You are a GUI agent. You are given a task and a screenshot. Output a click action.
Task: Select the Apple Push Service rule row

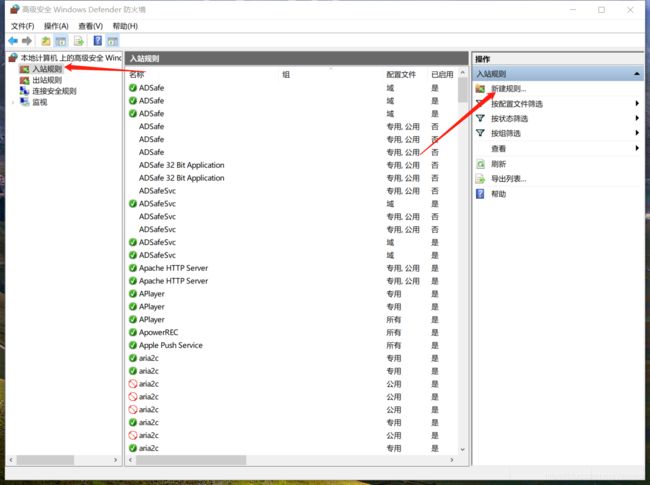point(291,345)
